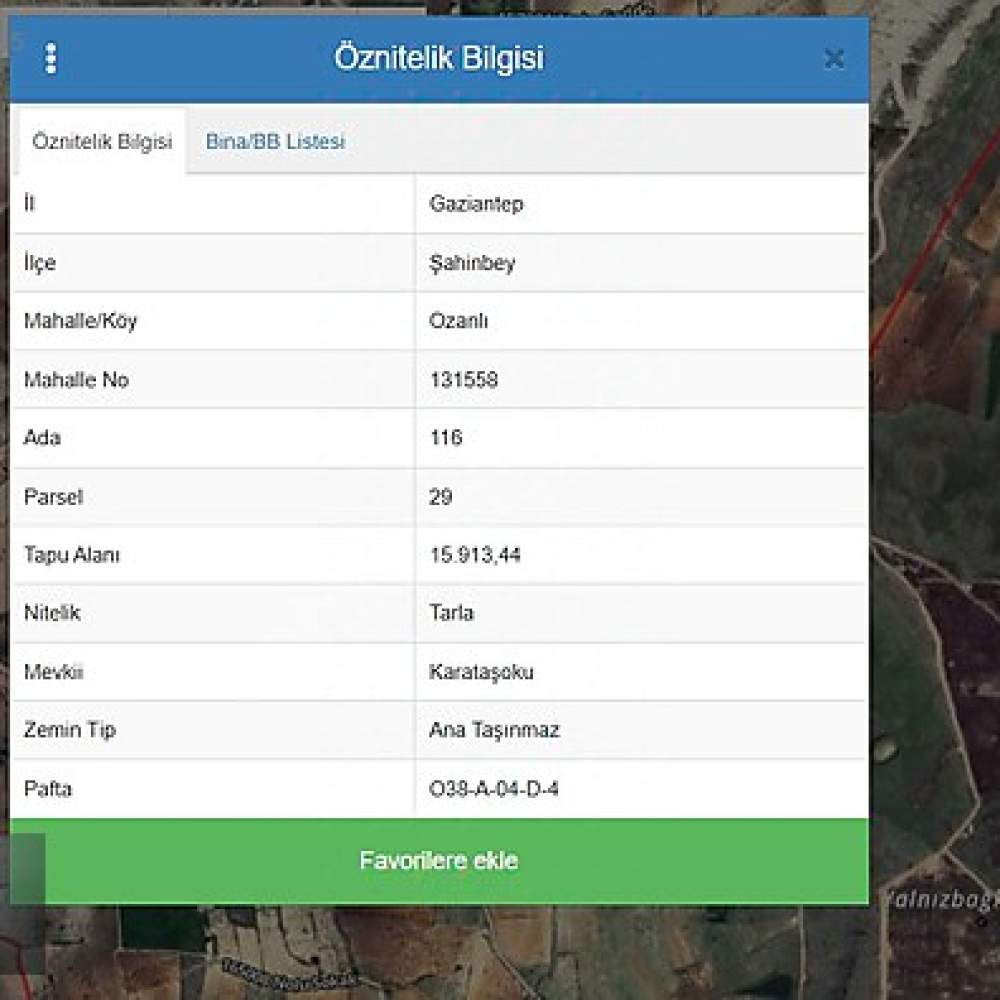Click the Ada value 116
Image resolution: width=1000 pixels, height=1000 pixels.
(x=446, y=438)
